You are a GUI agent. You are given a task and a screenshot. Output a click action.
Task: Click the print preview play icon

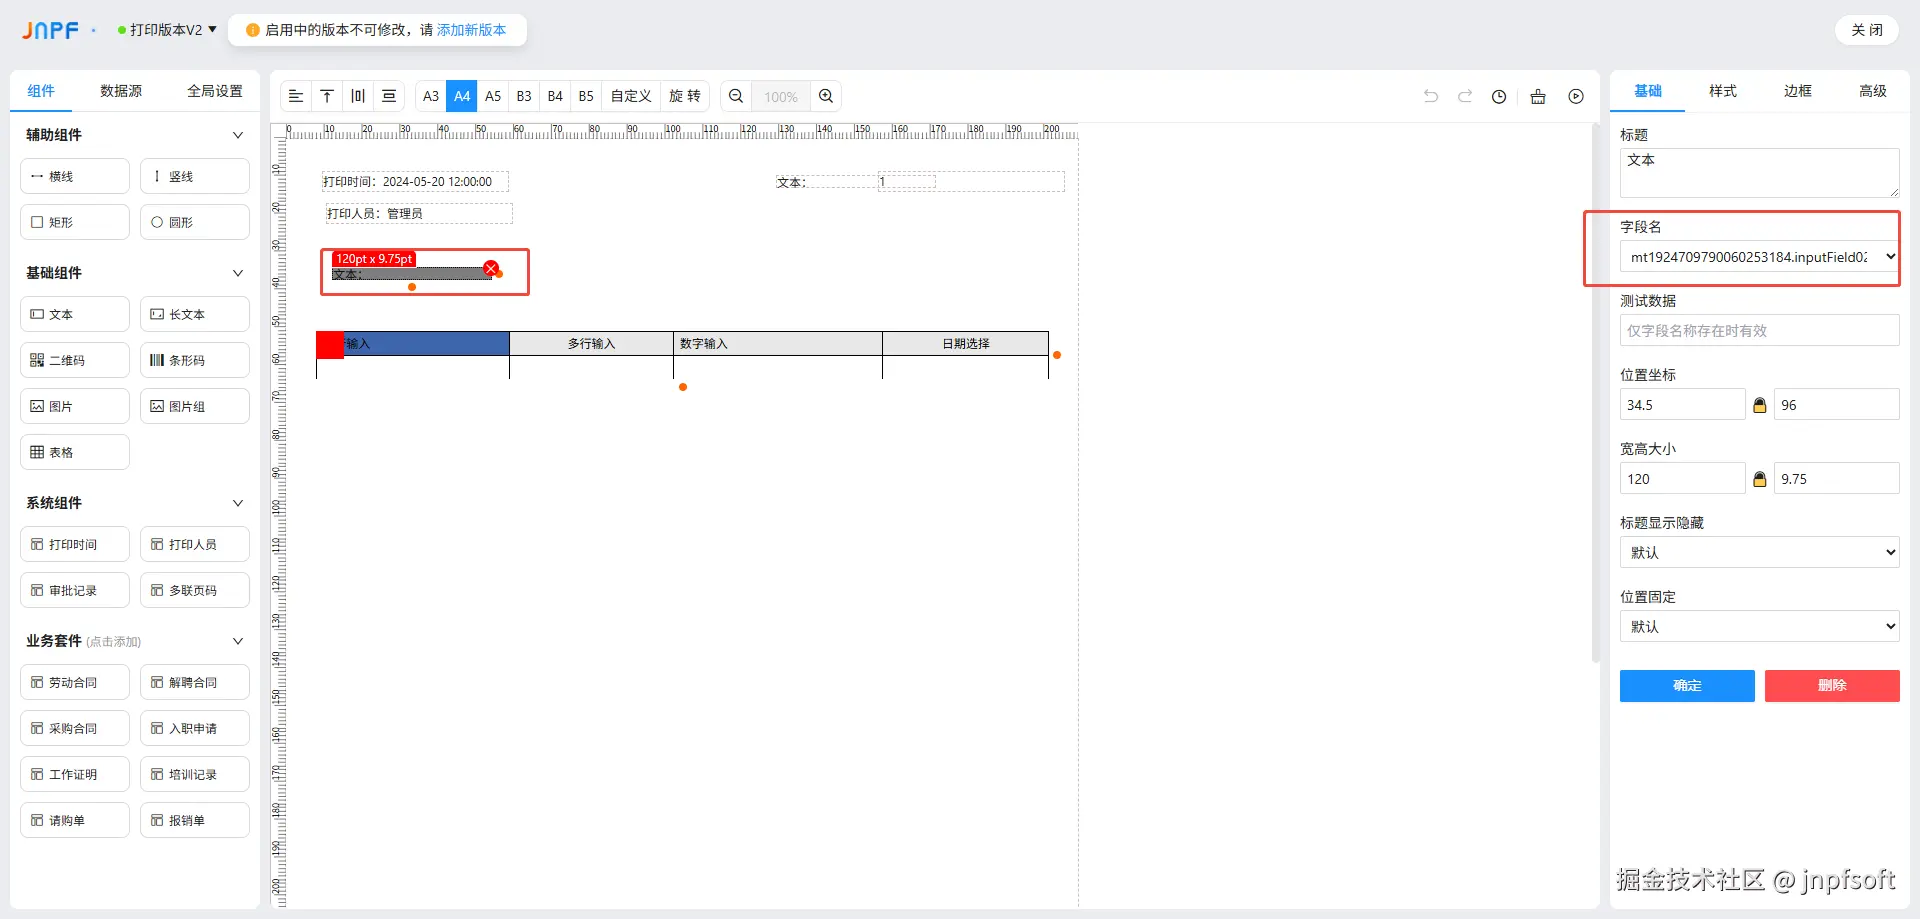click(1576, 96)
